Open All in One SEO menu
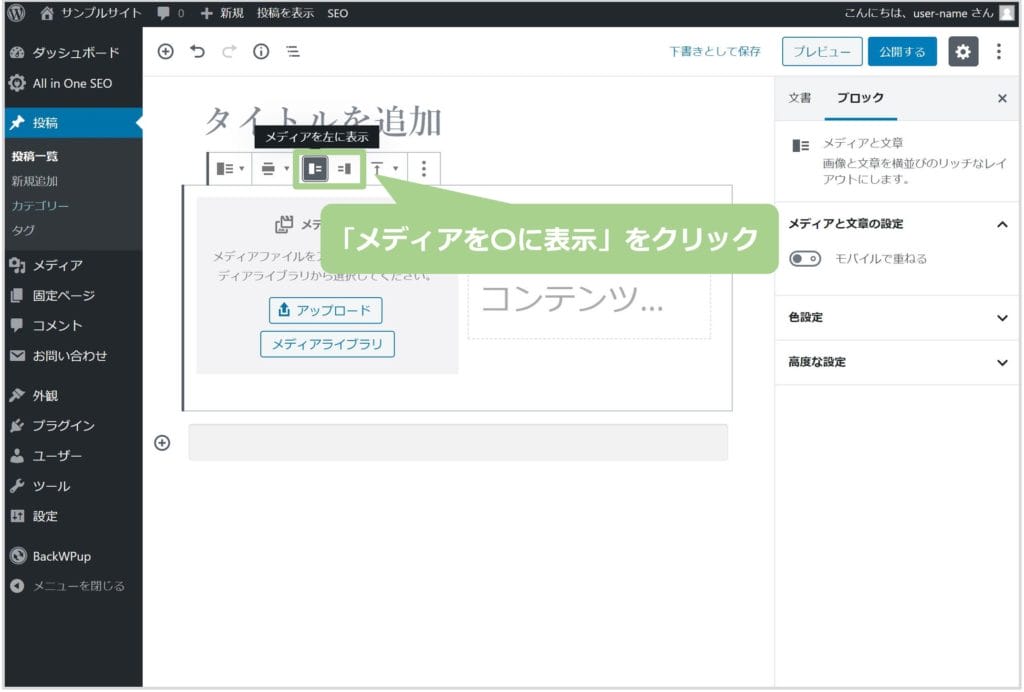 coord(73,84)
